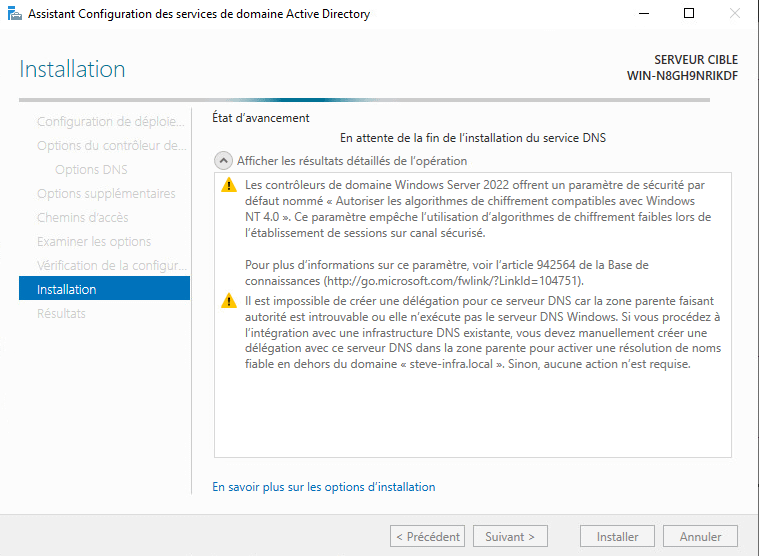Go back with the < Précédent button
Image resolution: width=759 pixels, height=556 pixels.
tap(427, 537)
